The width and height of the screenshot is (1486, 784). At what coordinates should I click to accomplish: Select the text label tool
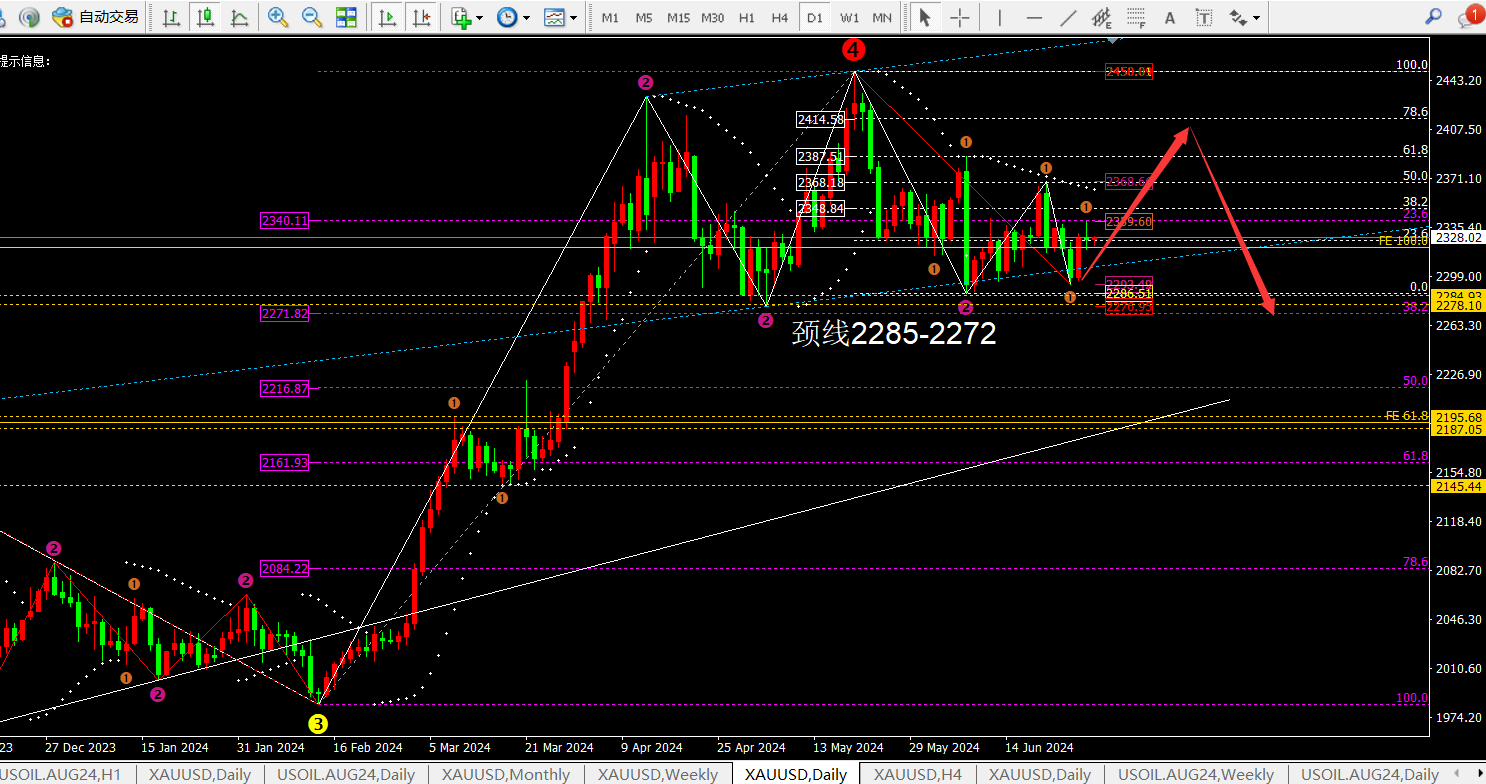click(x=1204, y=17)
